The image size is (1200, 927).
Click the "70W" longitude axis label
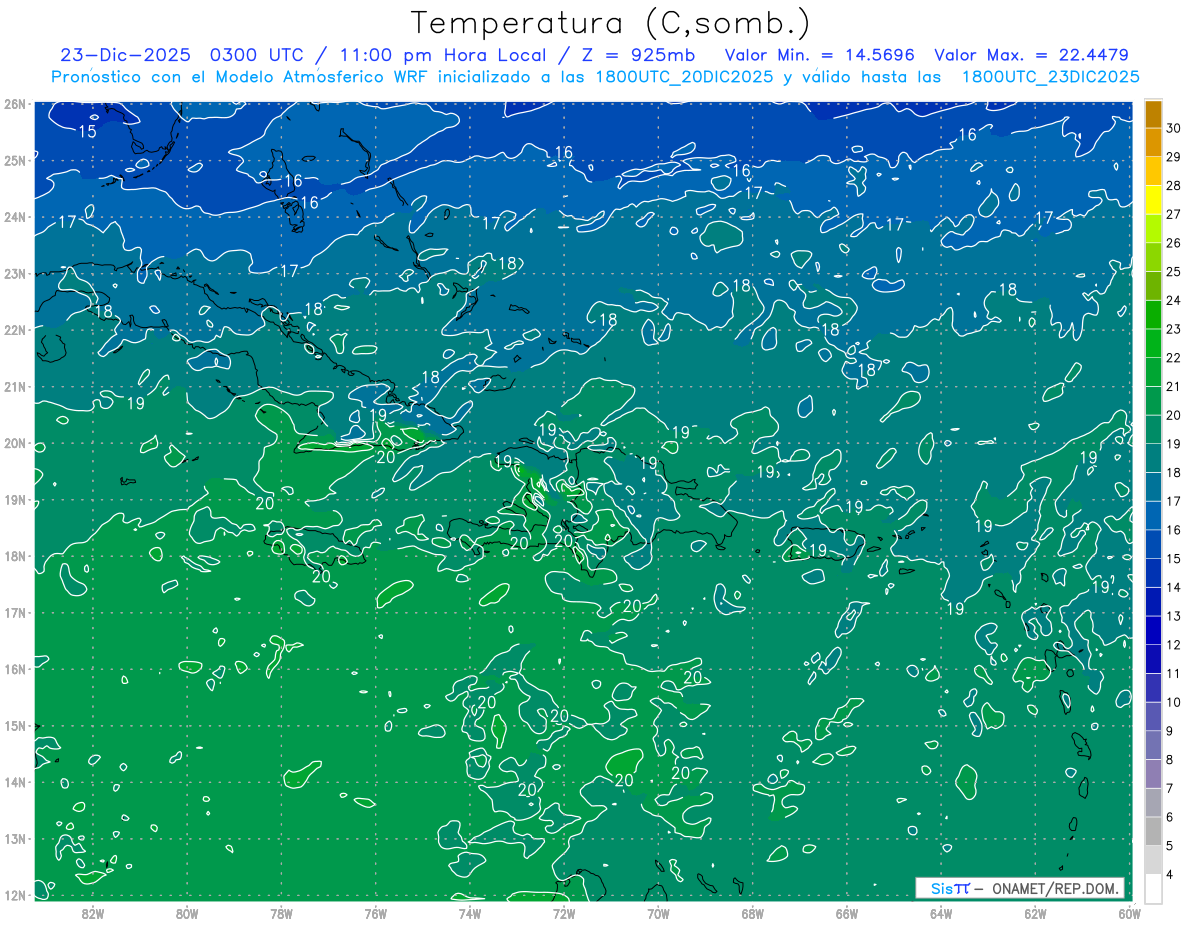point(658,912)
